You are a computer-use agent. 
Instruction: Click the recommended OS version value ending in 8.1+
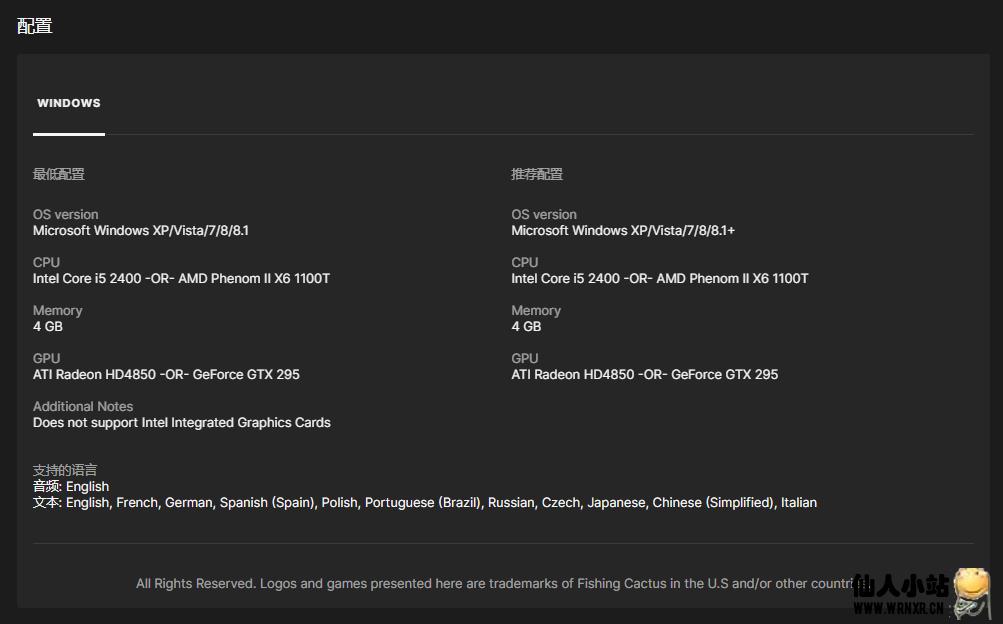point(623,231)
